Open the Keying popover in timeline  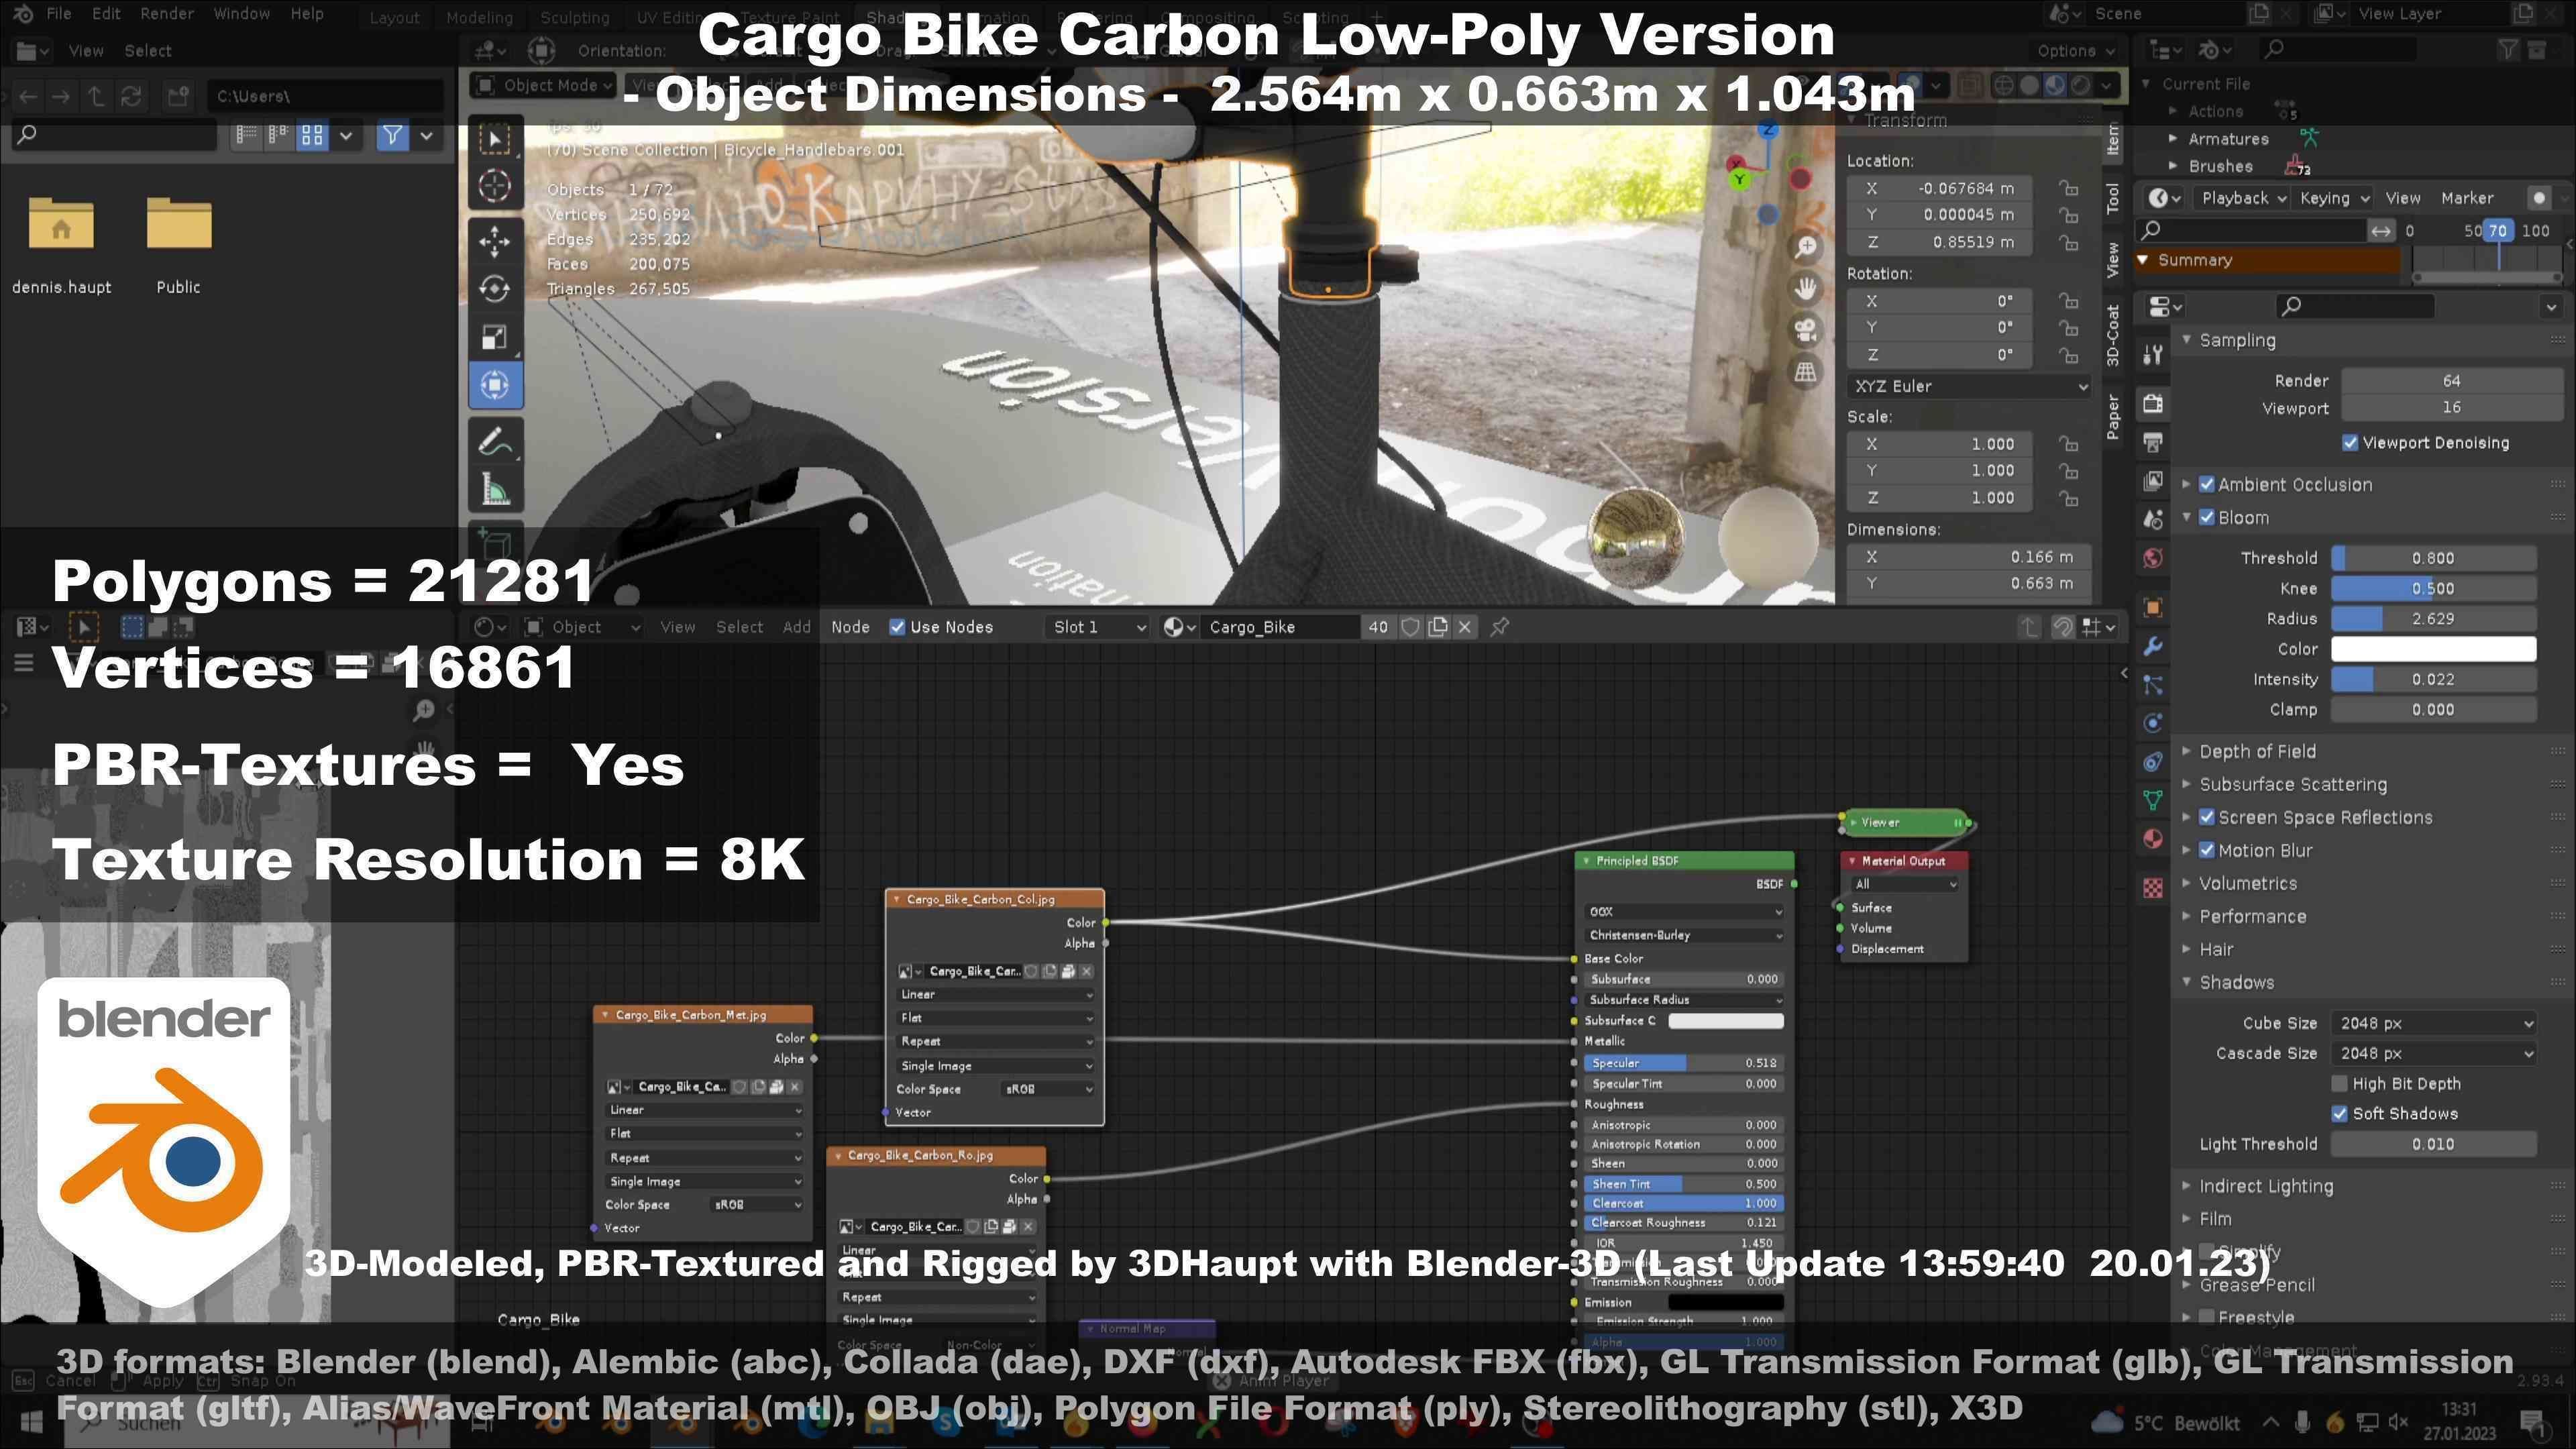click(2334, 198)
